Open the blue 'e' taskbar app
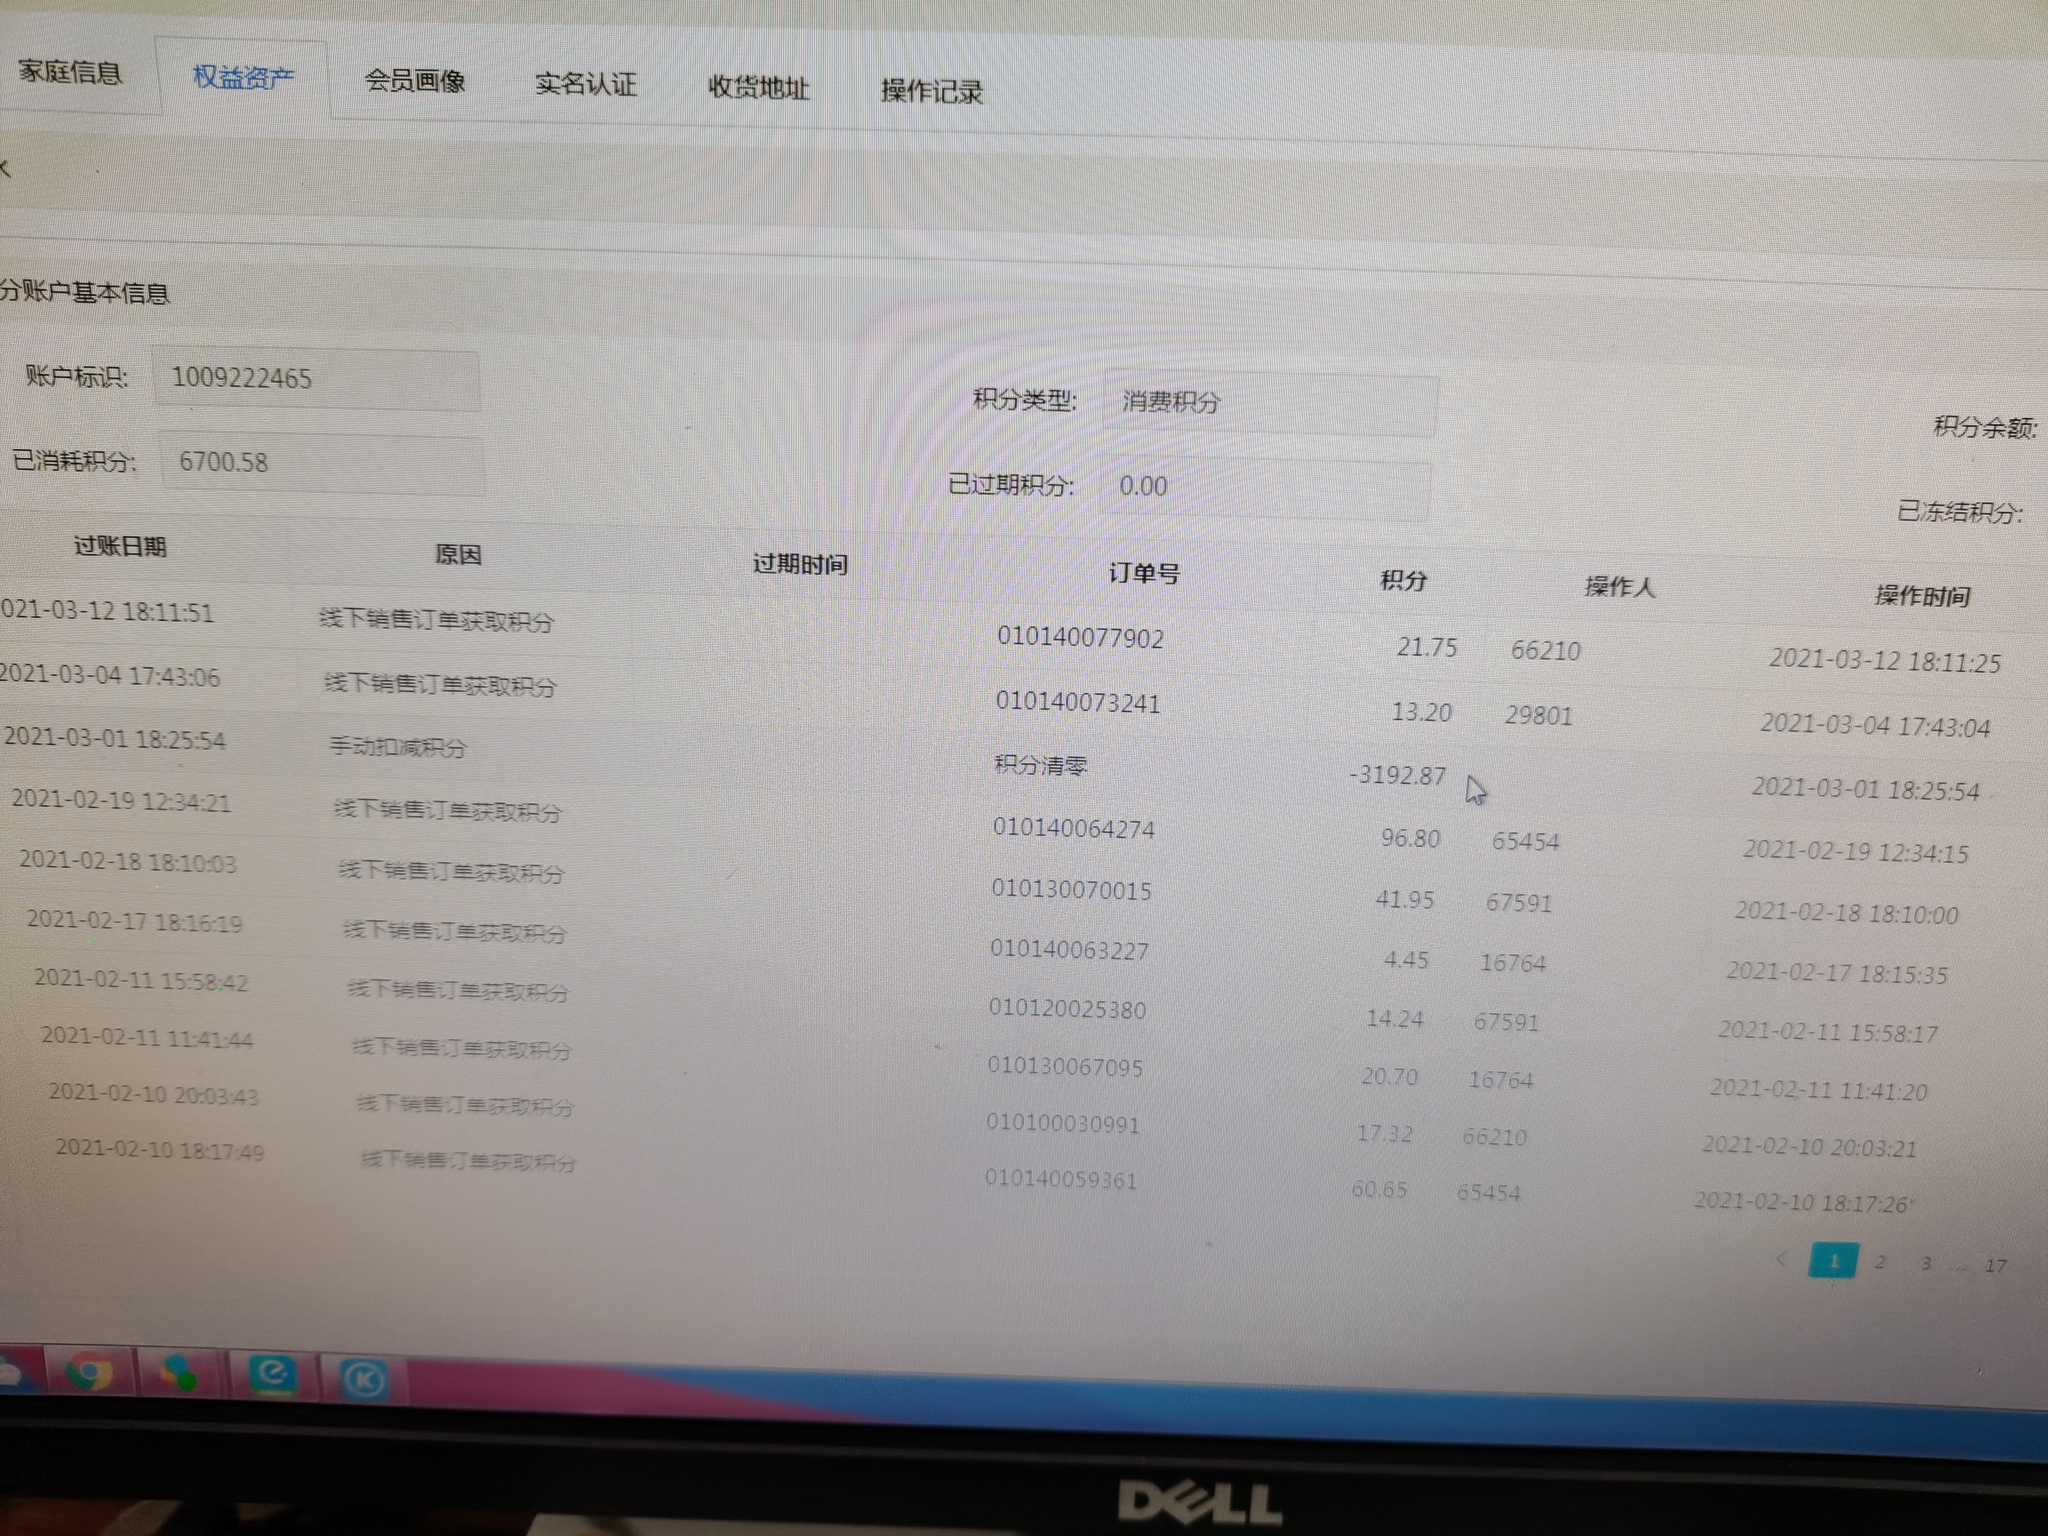This screenshot has height=1536, width=2048. [272, 1374]
